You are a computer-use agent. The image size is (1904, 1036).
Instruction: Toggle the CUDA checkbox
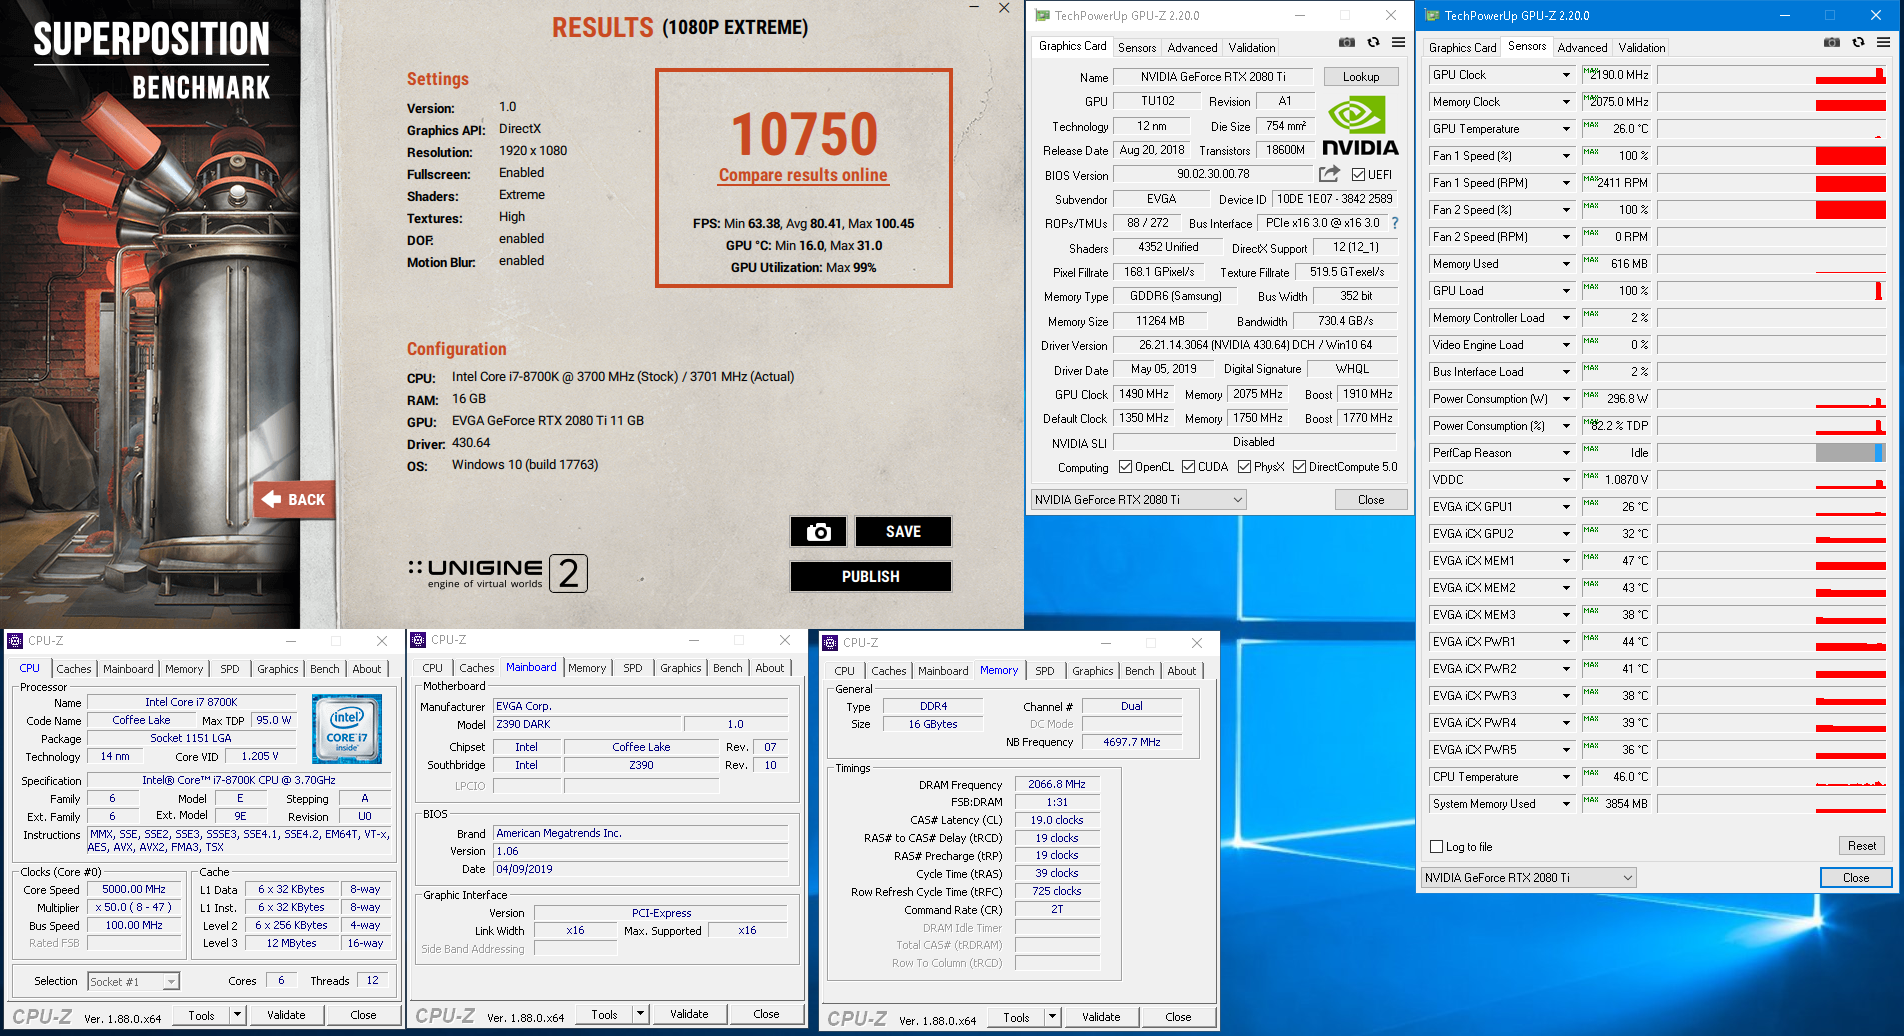(1188, 467)
